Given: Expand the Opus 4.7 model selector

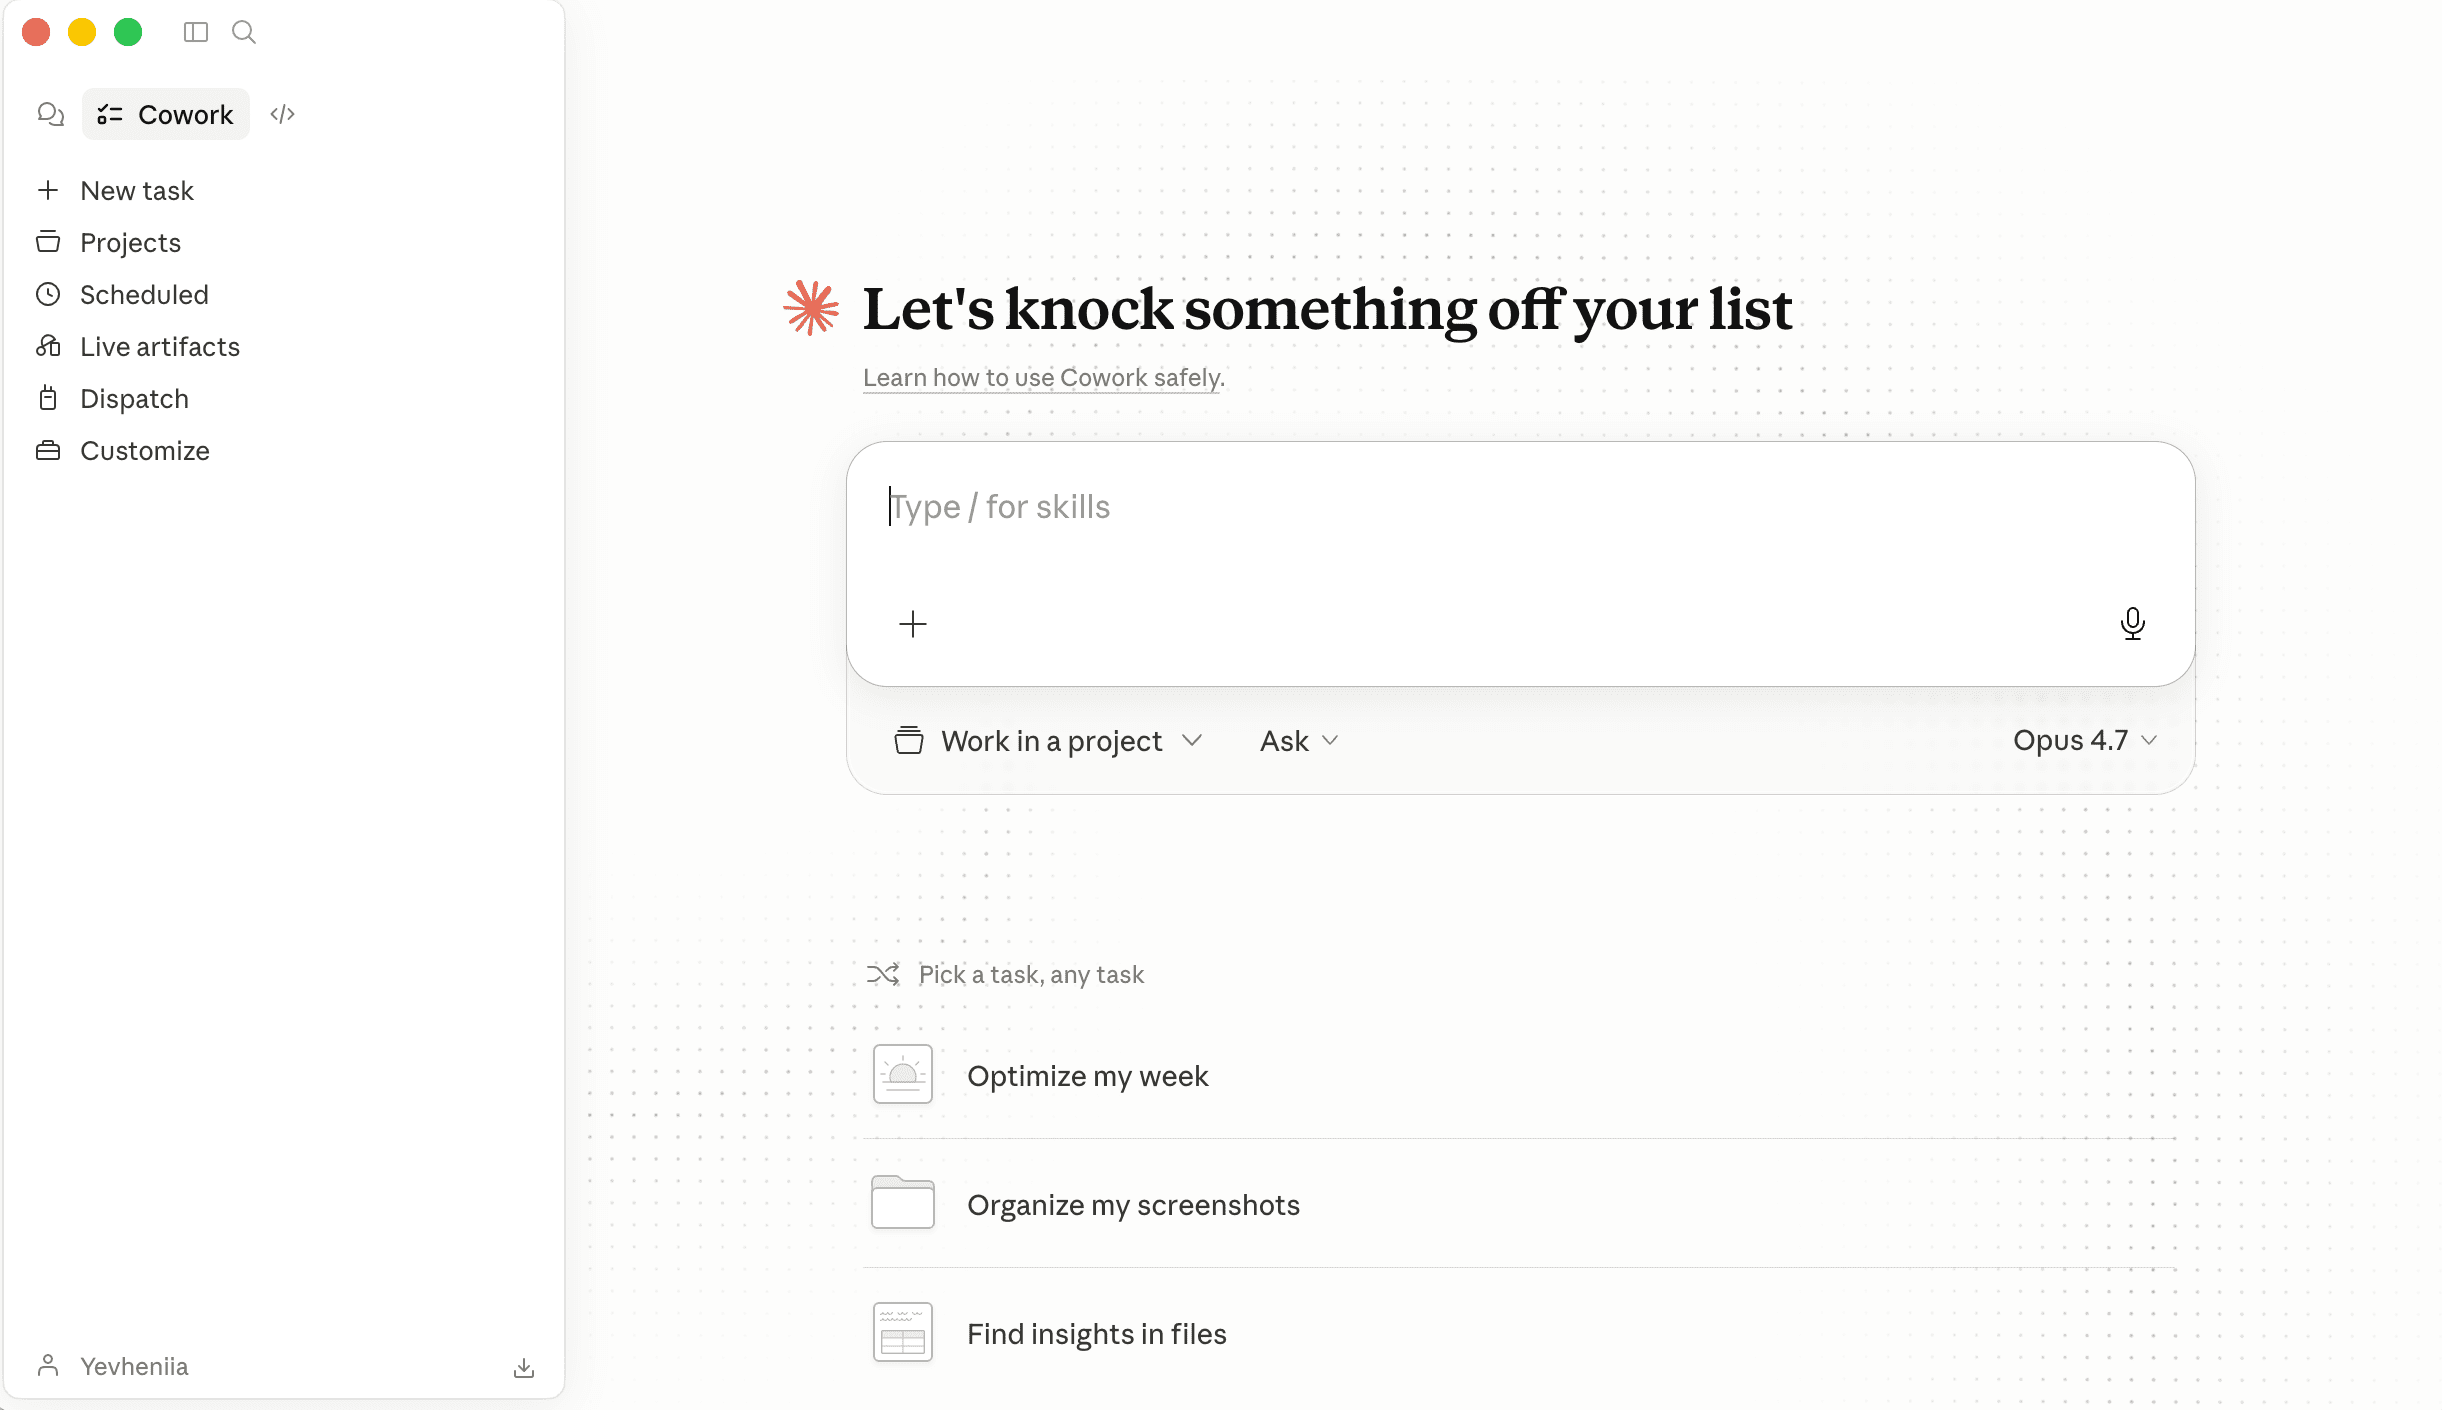Looking at the screenshot, I should click(2085, 740).
